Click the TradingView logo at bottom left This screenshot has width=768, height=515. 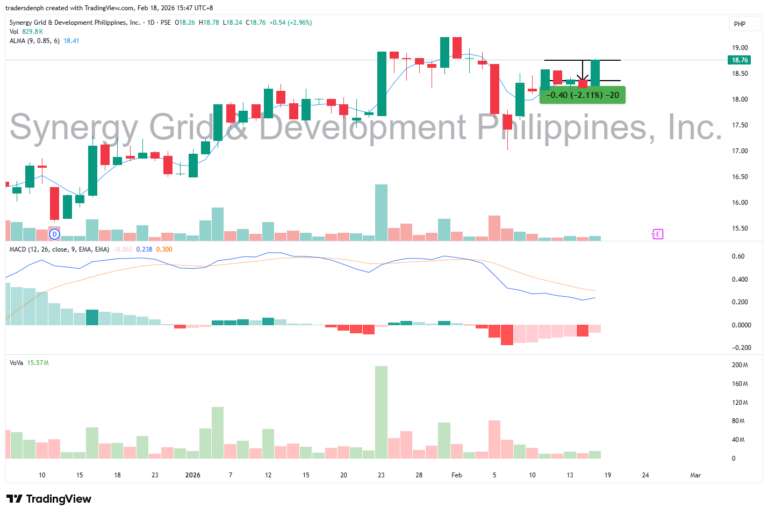48,498
